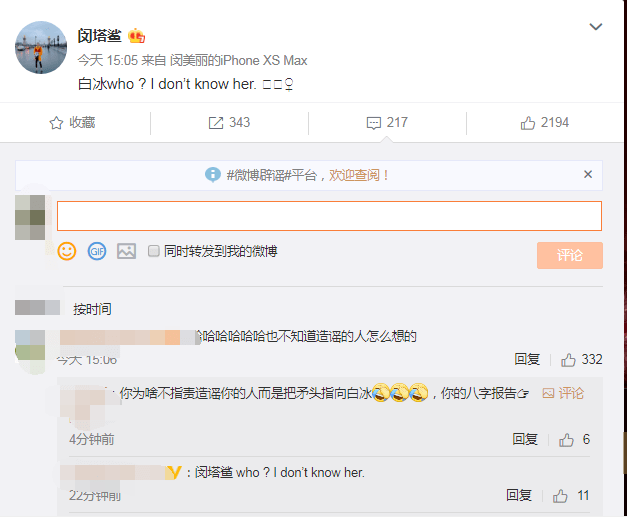The image size is (627, 518).
Task: Open 闵塔鲨 profile avatar picture
Action: (41, 48)
